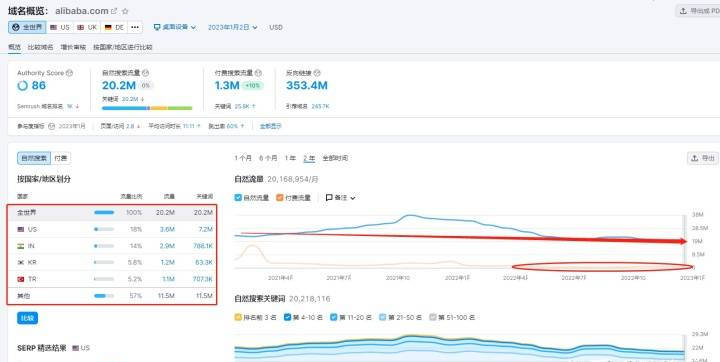
Task: Click KR keywords value 63.3K
Action: [x=204, y=263]
